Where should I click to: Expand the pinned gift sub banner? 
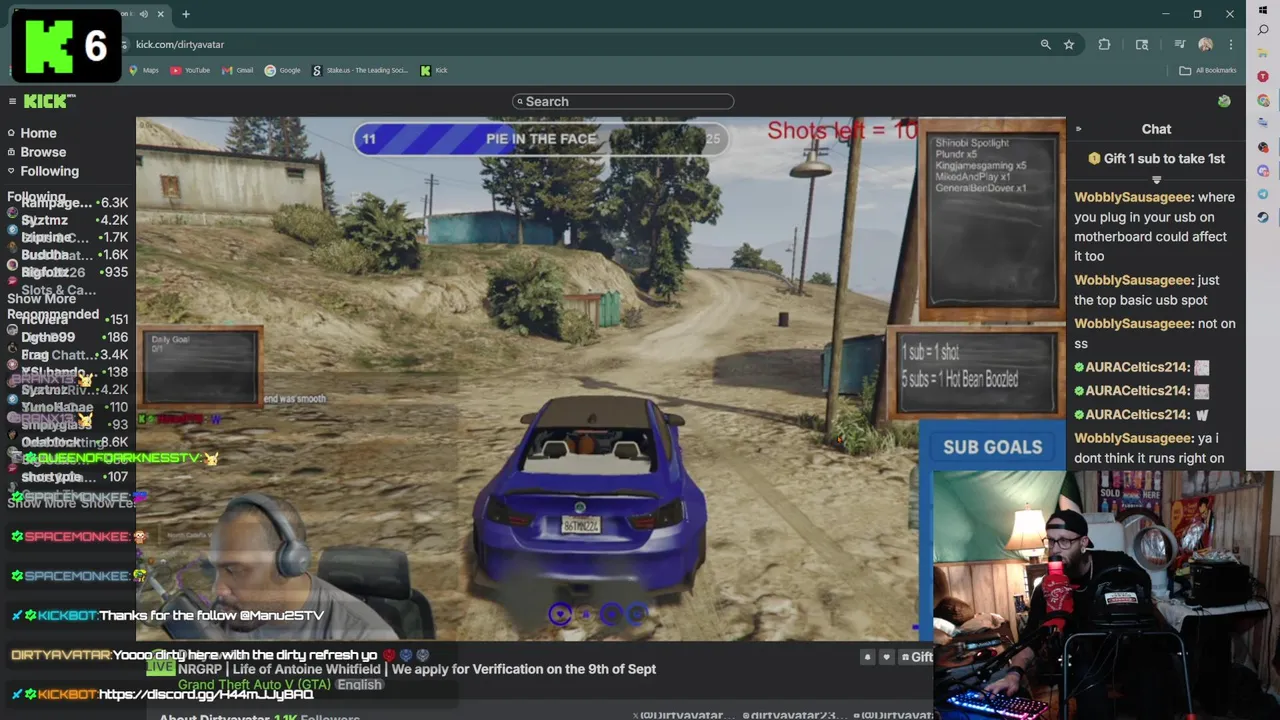tap(1156, 179)
